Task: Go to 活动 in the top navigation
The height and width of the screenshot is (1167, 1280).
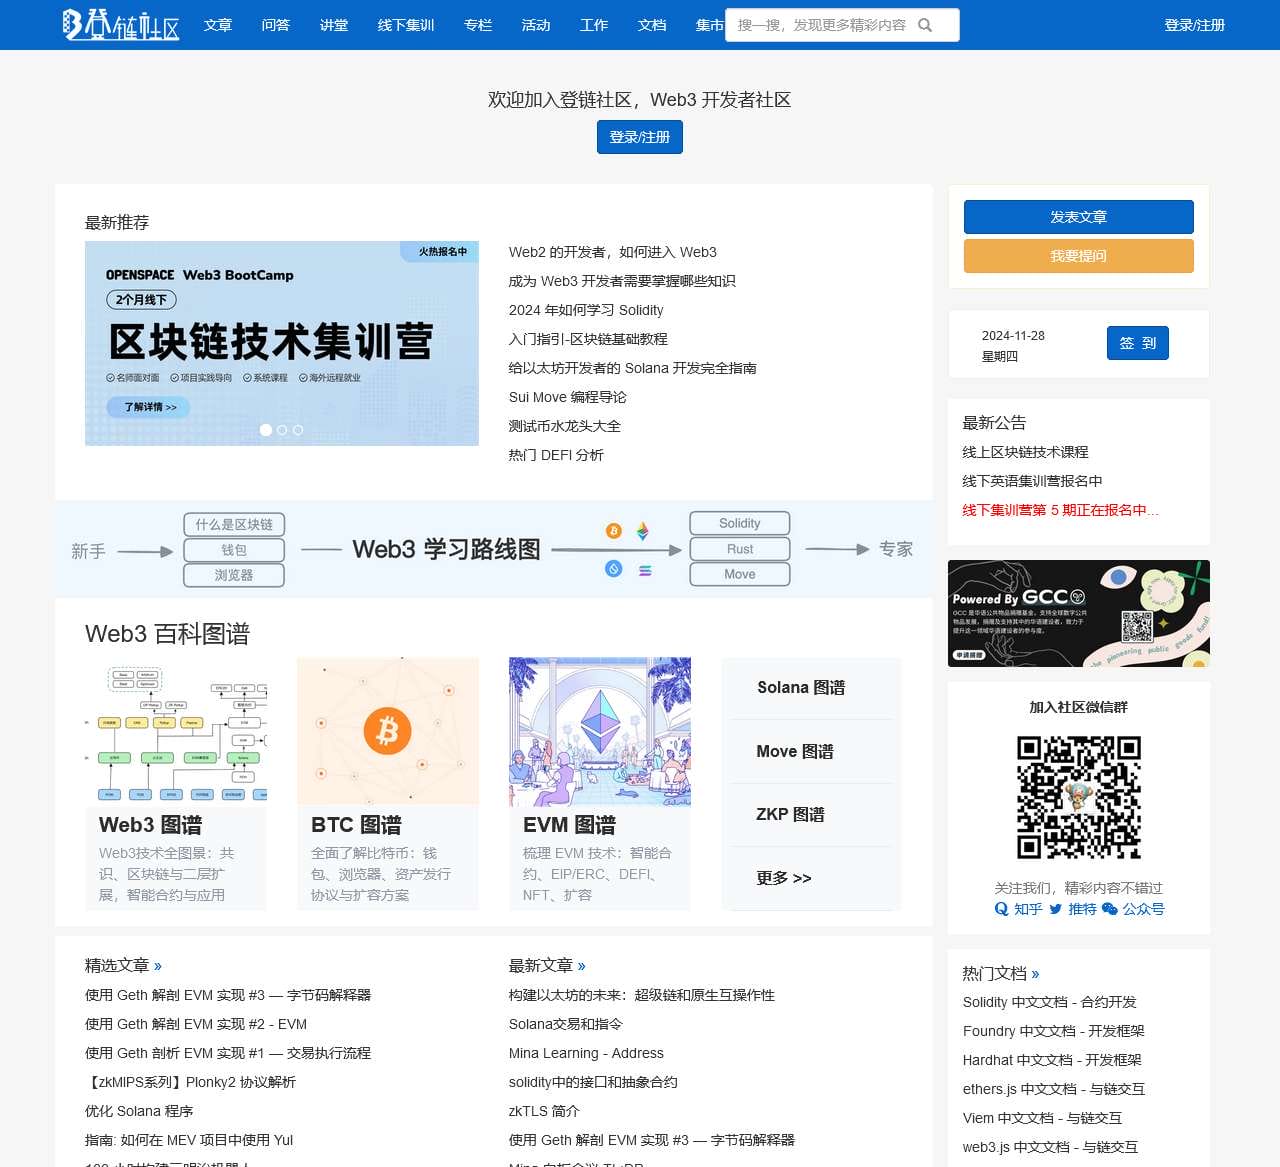Action: click(536, 25)
